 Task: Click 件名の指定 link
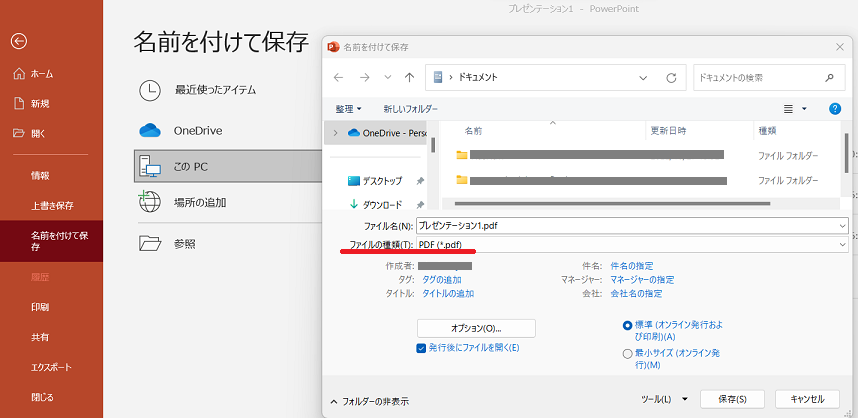pyautogui.click(x=631, y=266)
